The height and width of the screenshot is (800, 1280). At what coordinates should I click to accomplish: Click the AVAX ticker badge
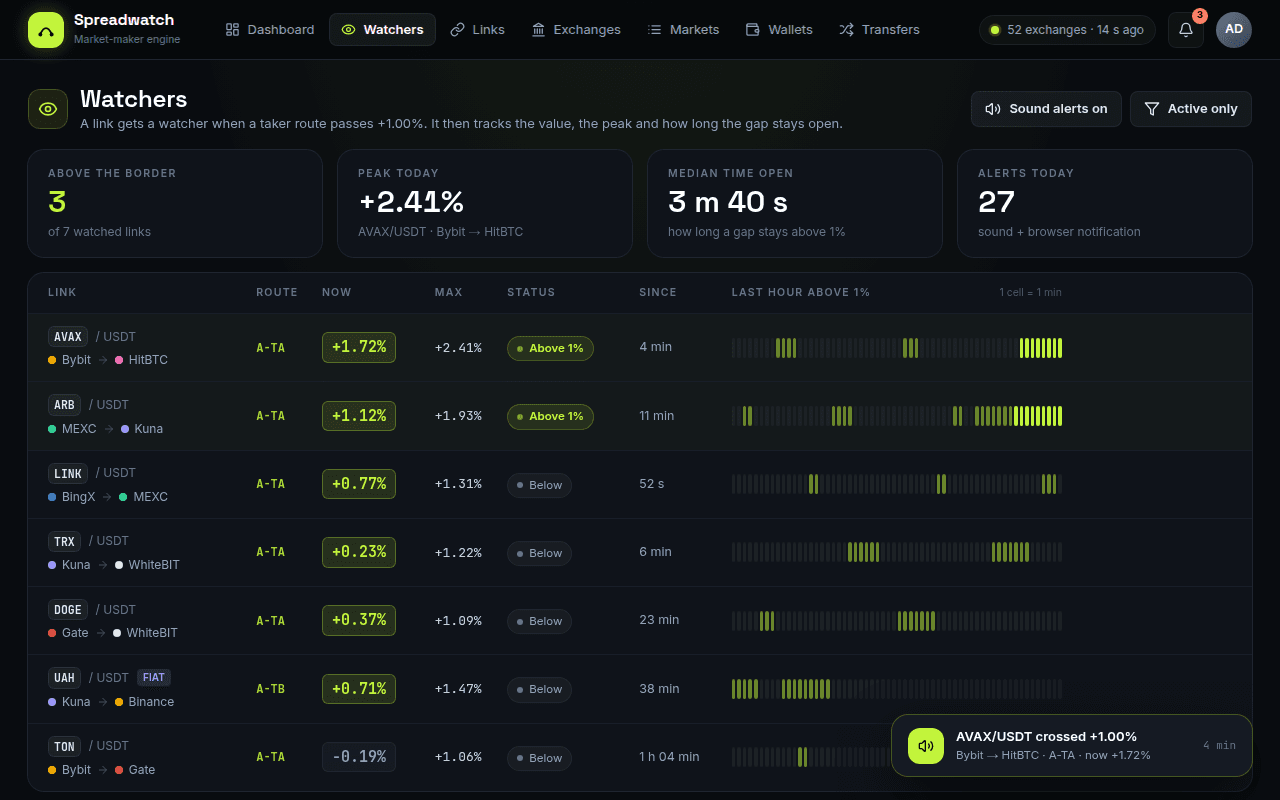(x=68, y=337)
